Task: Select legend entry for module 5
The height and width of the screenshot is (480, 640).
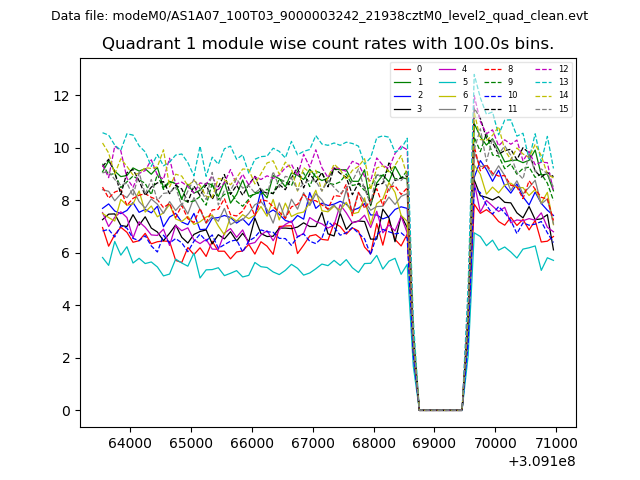Action: coord(455,82)
